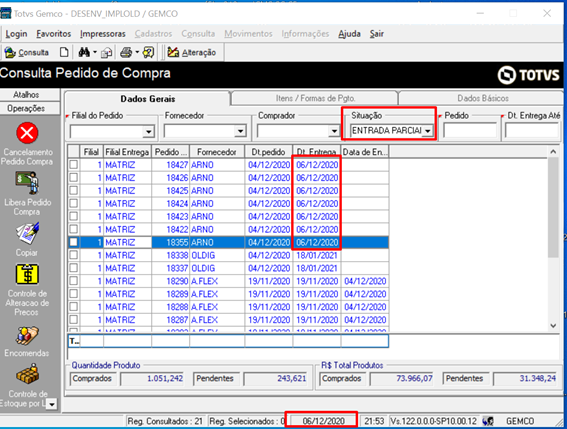Image resolution: width=567 pixels, height=429 pixels.
Task: Click the Consulta toolbar button
Action: pos(26,52)
